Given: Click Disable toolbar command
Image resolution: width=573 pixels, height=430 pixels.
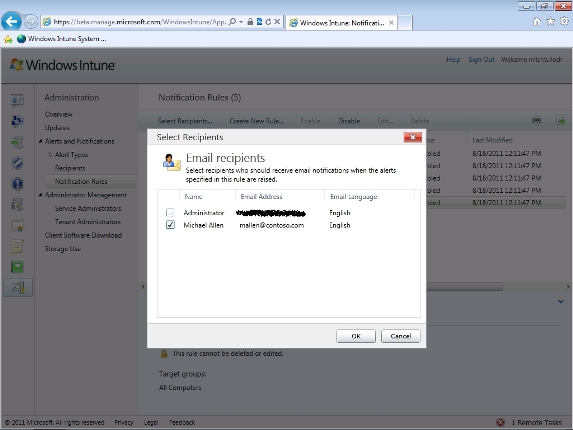Looking at the screenshot, I should (x=349, y=121).
